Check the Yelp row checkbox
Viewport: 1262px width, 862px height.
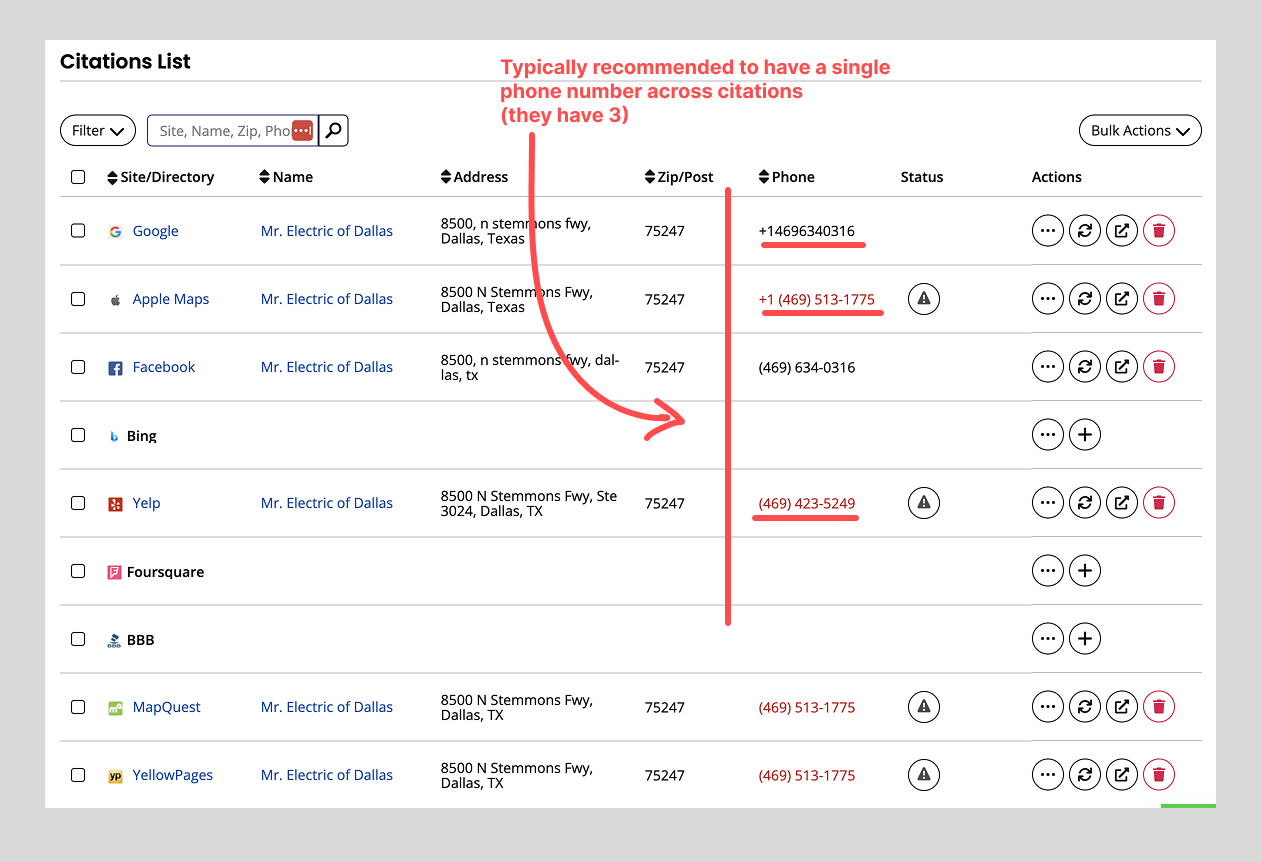(78, 503)
